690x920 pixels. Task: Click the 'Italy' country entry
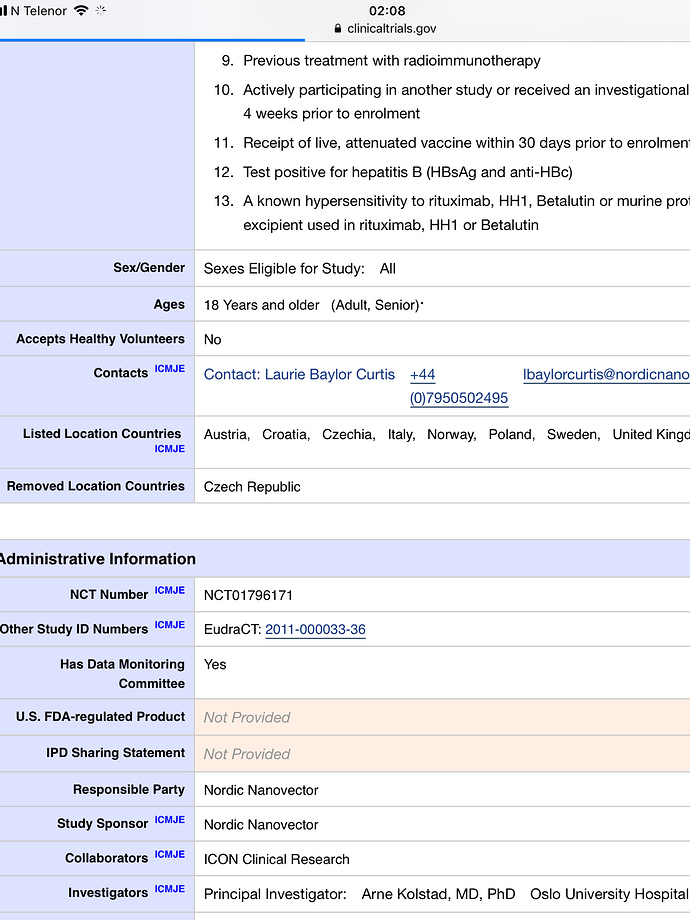coord(401,434)
